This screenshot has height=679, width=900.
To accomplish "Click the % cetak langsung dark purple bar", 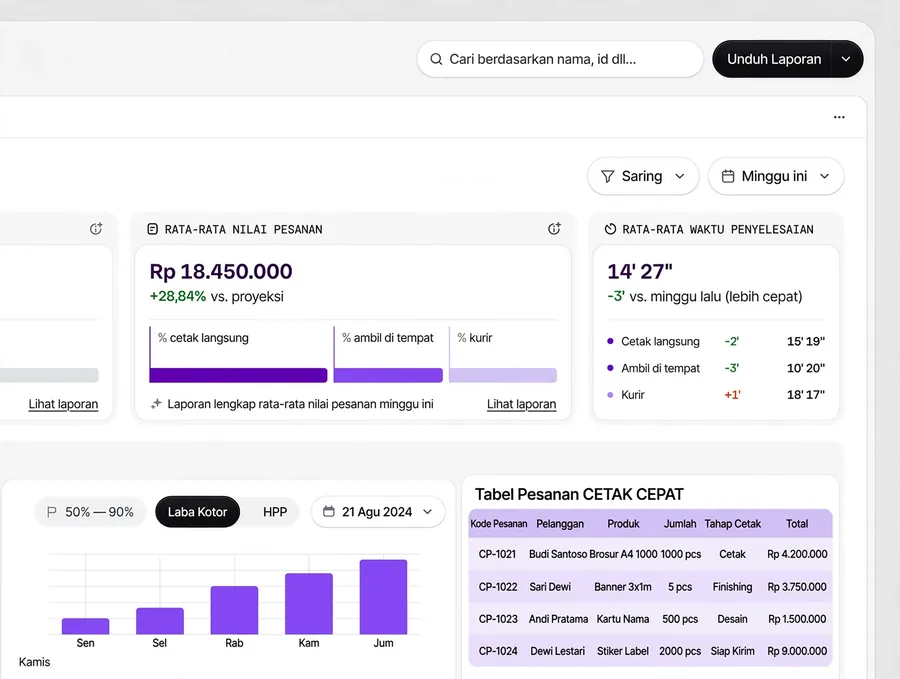I will [x=238, y=375].
